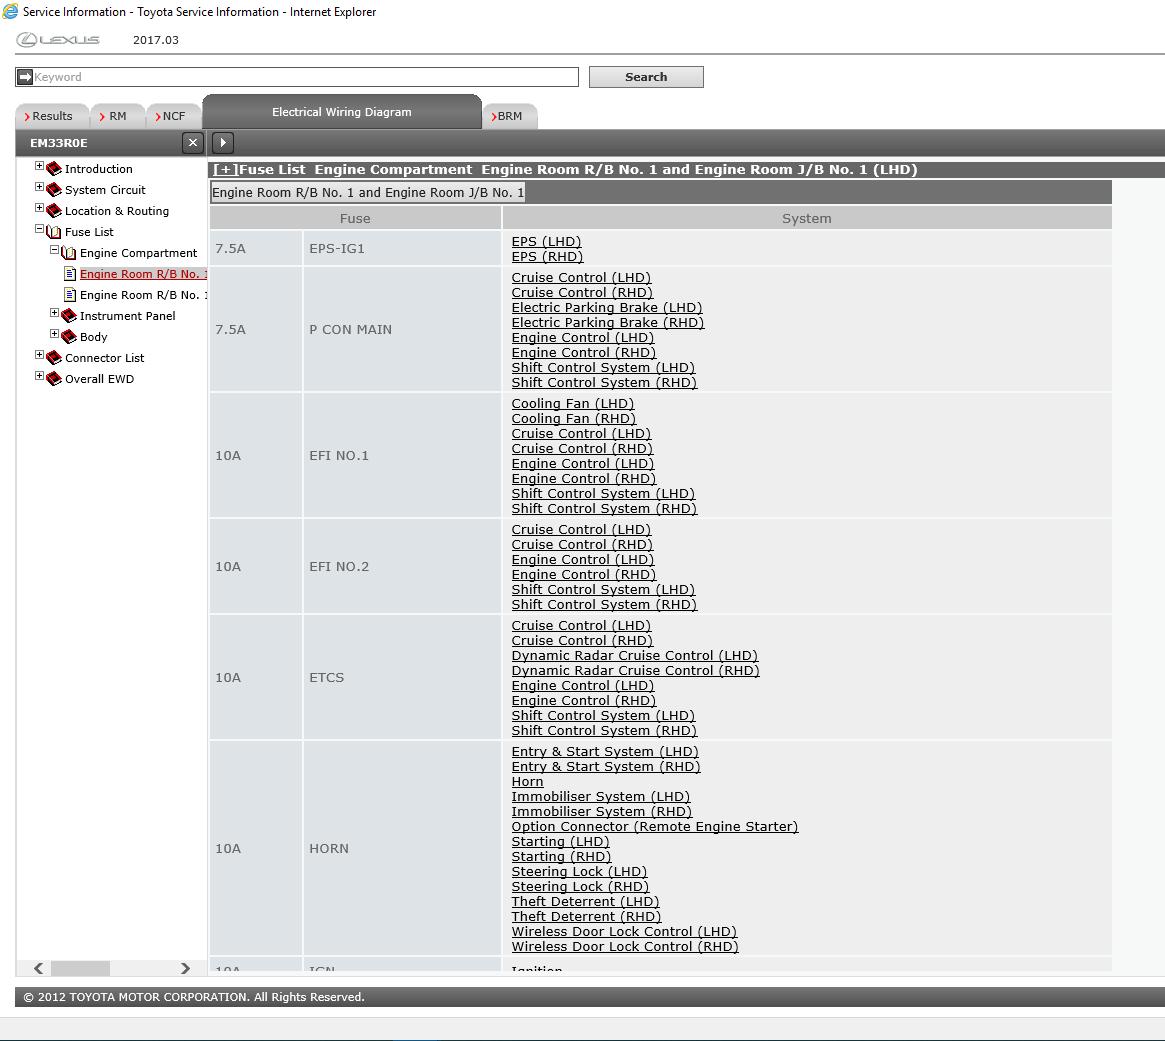Viewport: 1165px width, 1041px height.
Task: Click the Lexus logo
Action: point(58,39)
